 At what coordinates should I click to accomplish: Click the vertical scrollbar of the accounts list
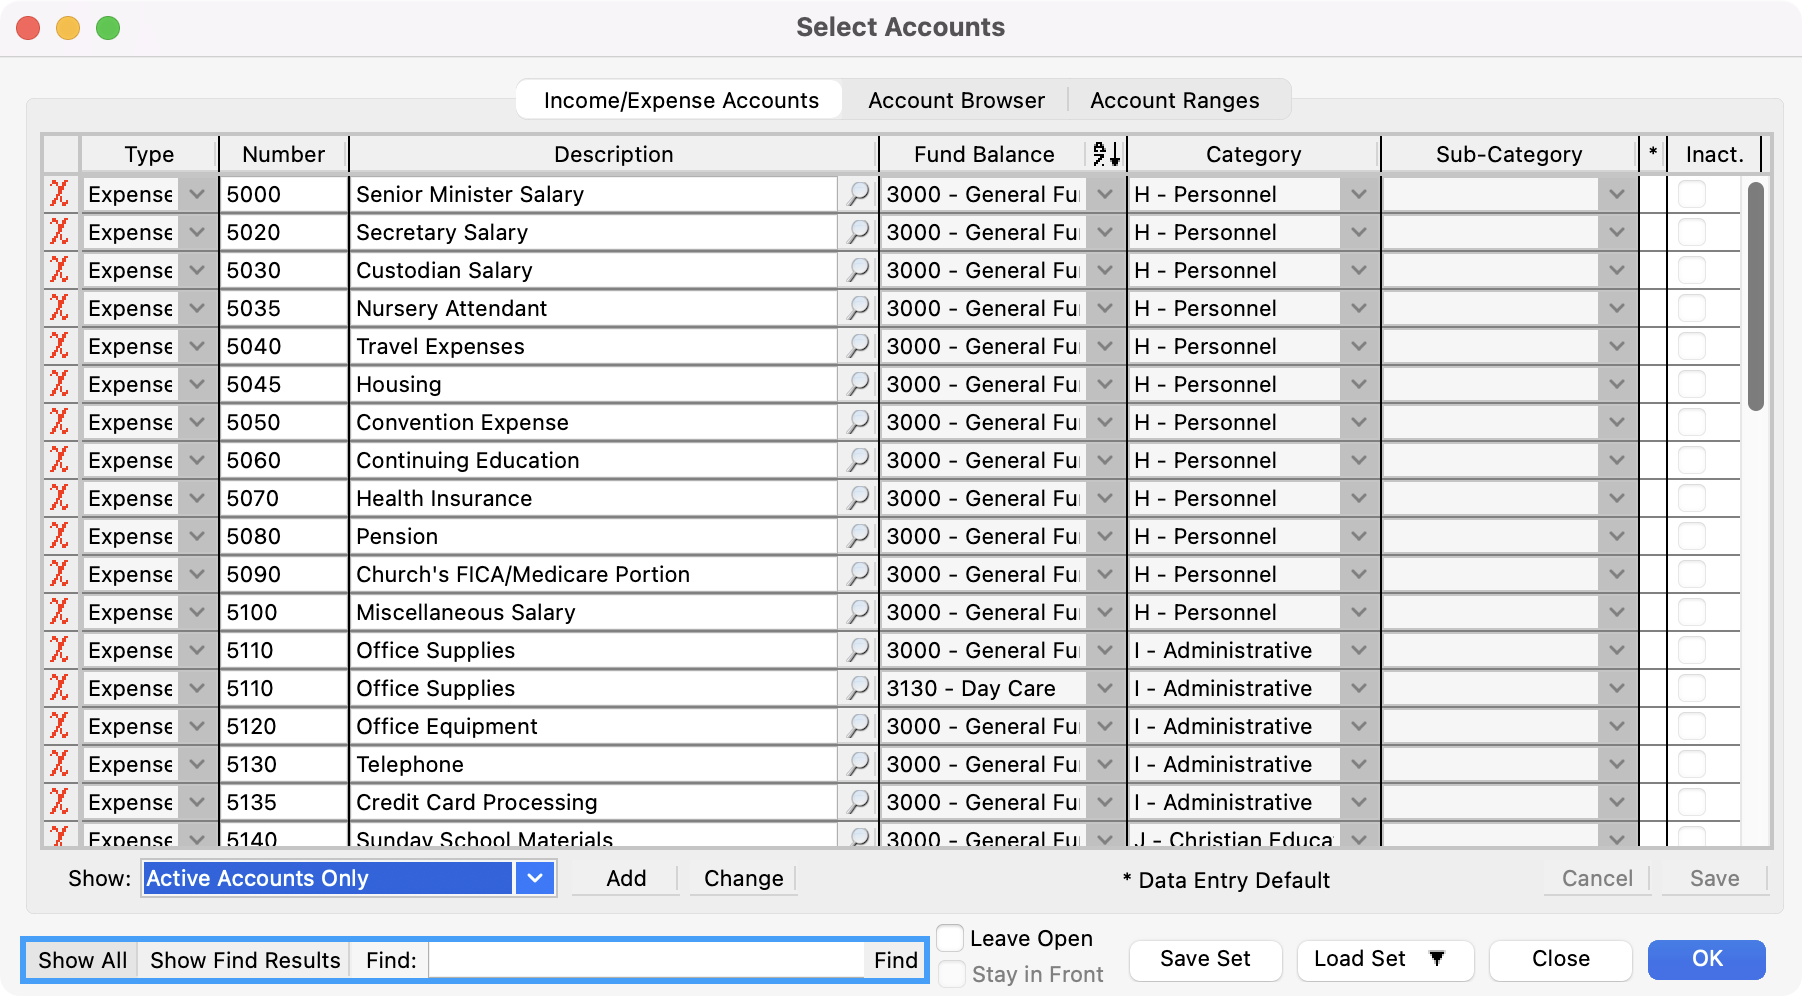pyautogui.click(x=1755, y=296)
